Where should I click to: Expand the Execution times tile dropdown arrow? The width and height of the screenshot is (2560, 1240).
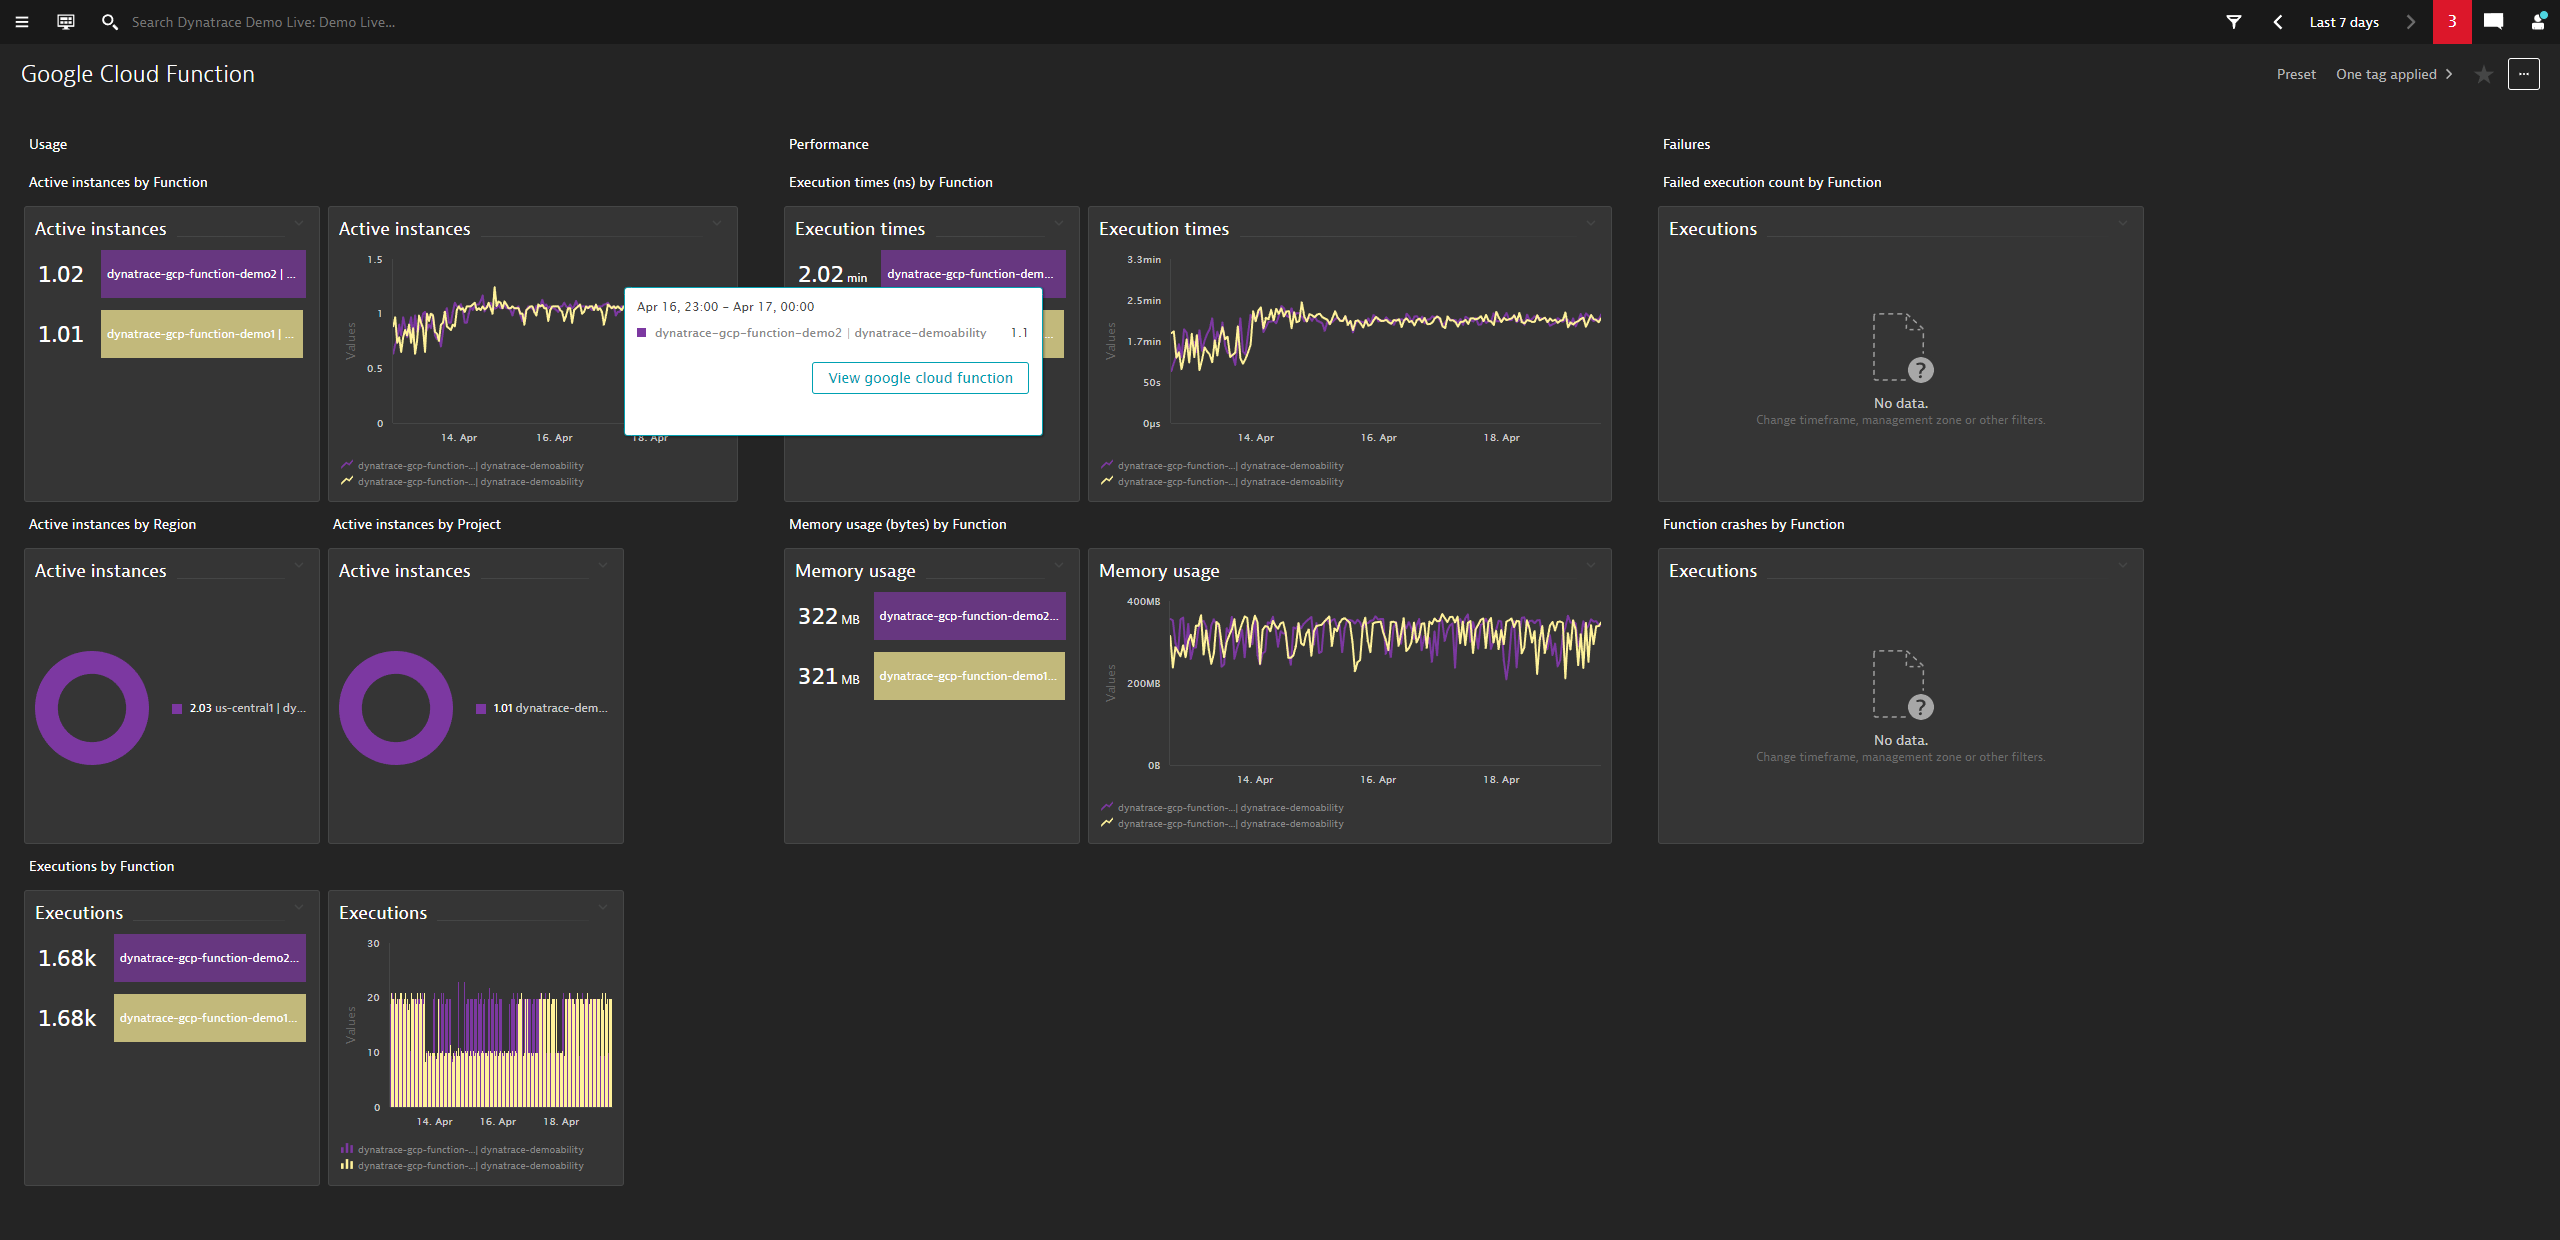coord(1059,223)
